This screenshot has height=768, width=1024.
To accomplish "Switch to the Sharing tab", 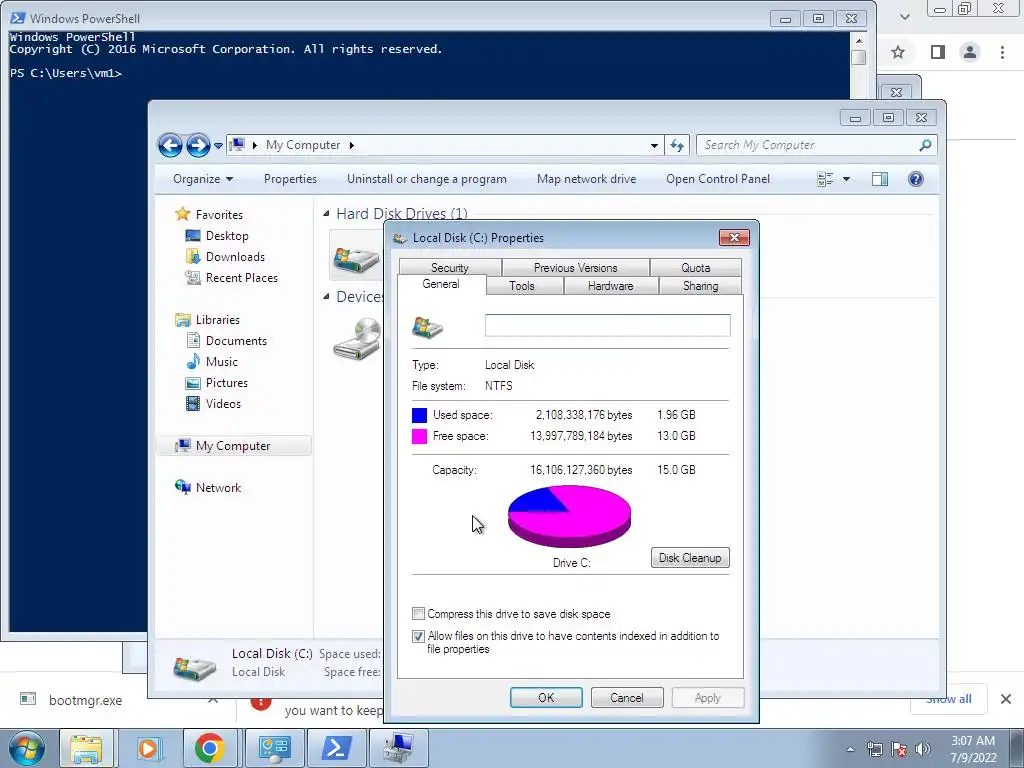I will point(700,286).
